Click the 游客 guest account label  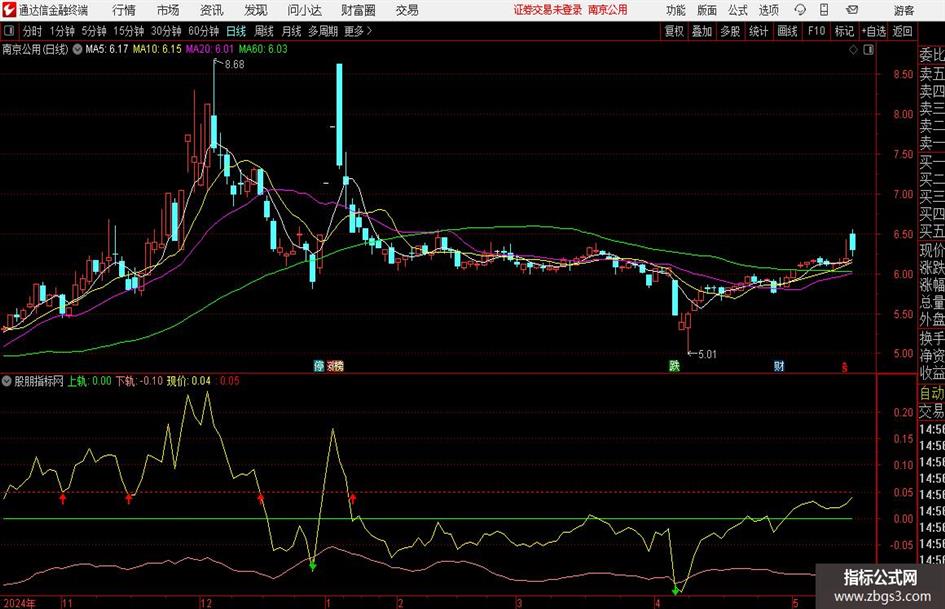click(904, 10)
